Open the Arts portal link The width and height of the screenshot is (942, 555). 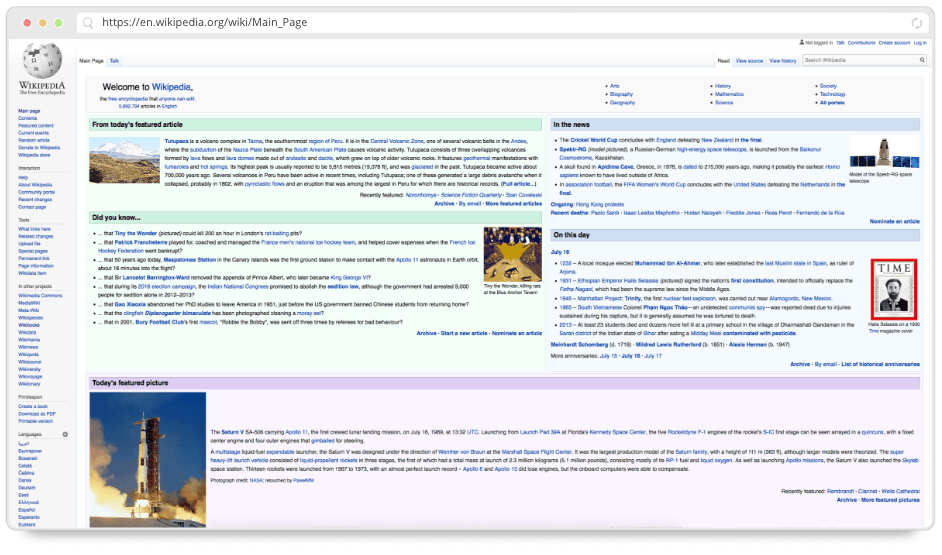[615, 86]
